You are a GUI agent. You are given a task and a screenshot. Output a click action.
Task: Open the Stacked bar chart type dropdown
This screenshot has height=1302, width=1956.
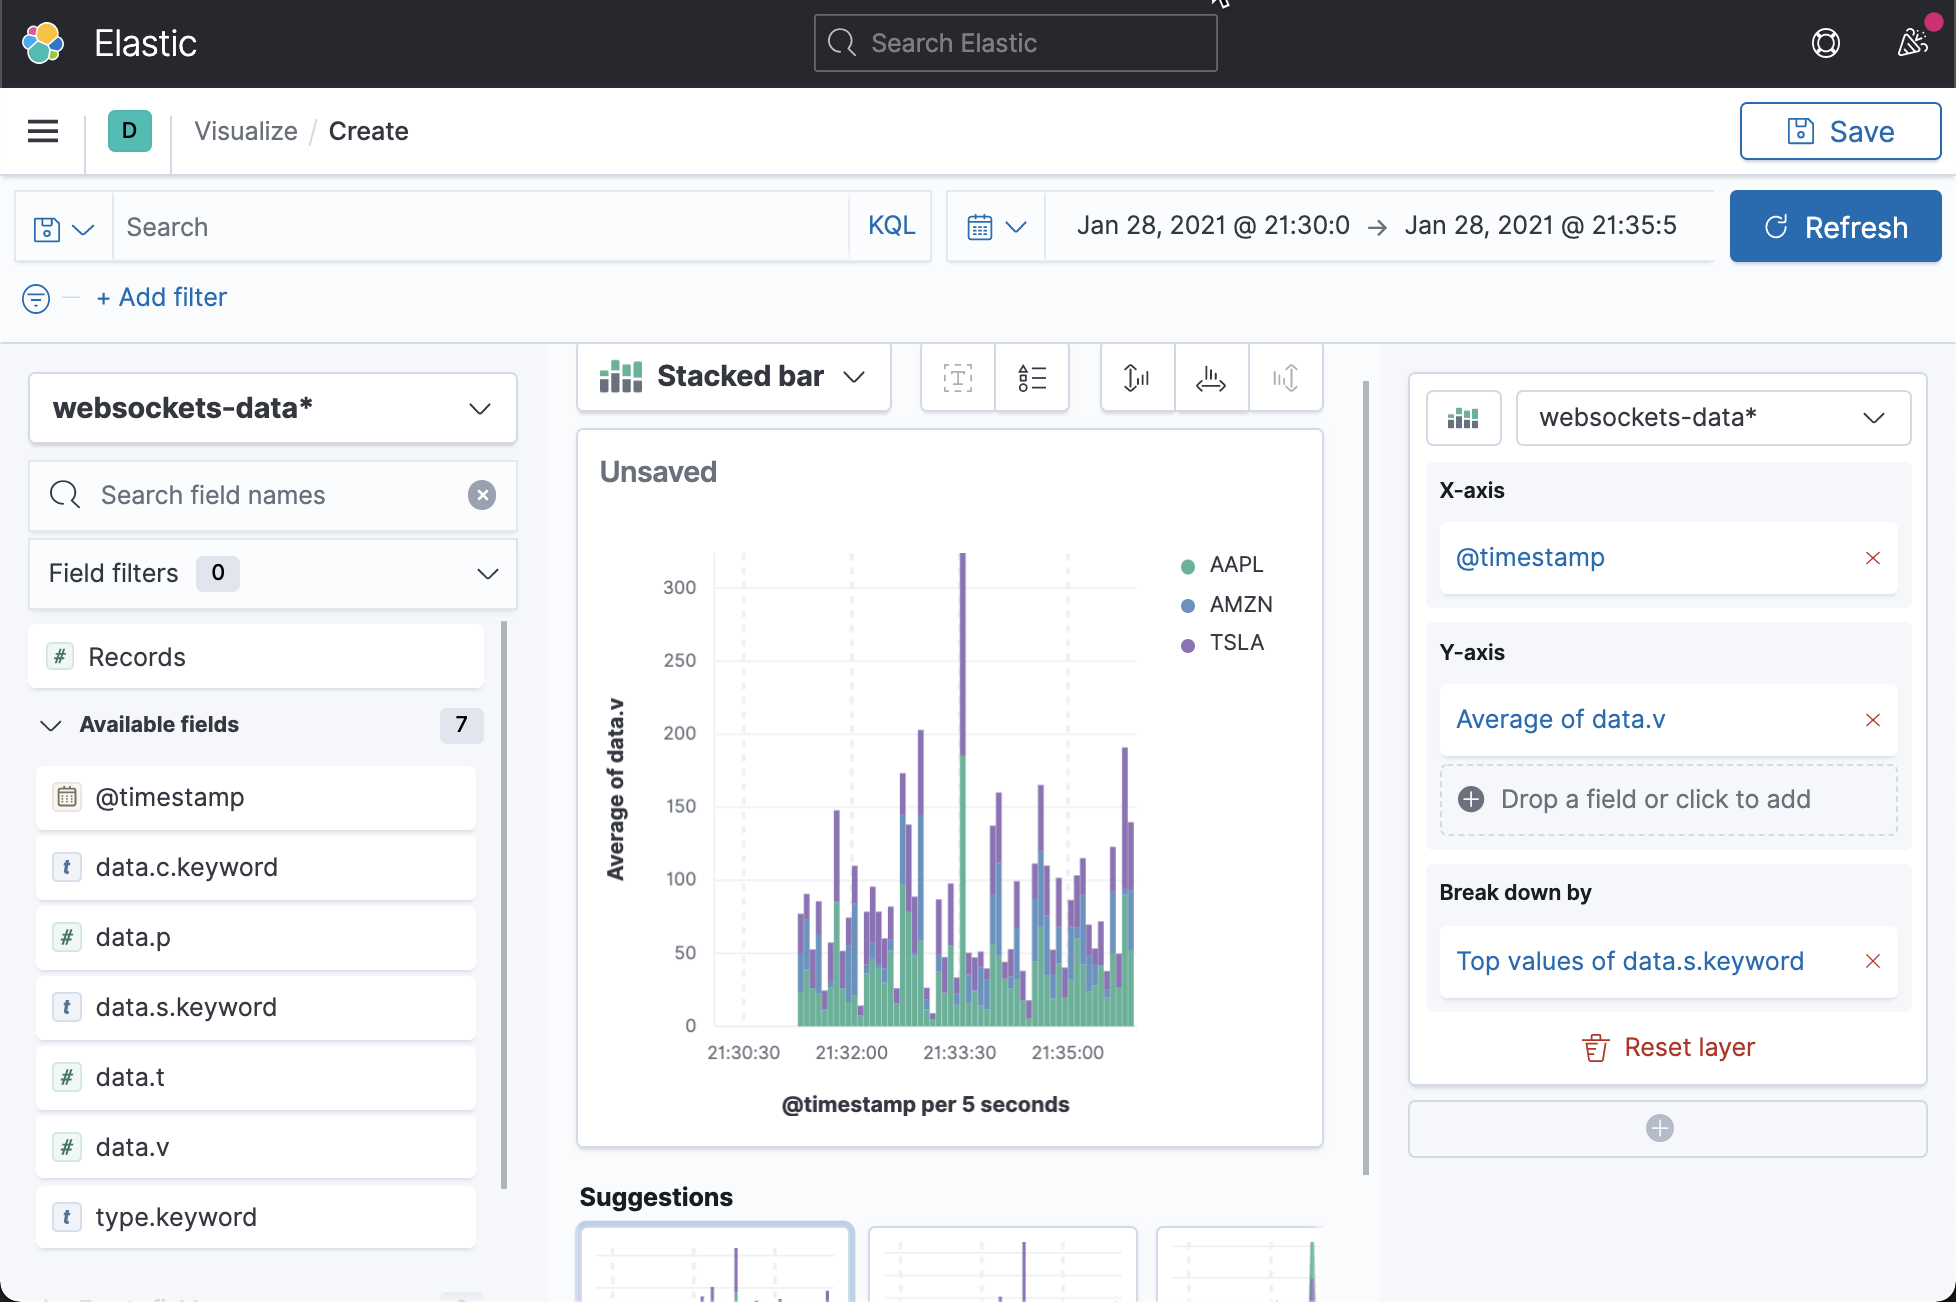733,377
